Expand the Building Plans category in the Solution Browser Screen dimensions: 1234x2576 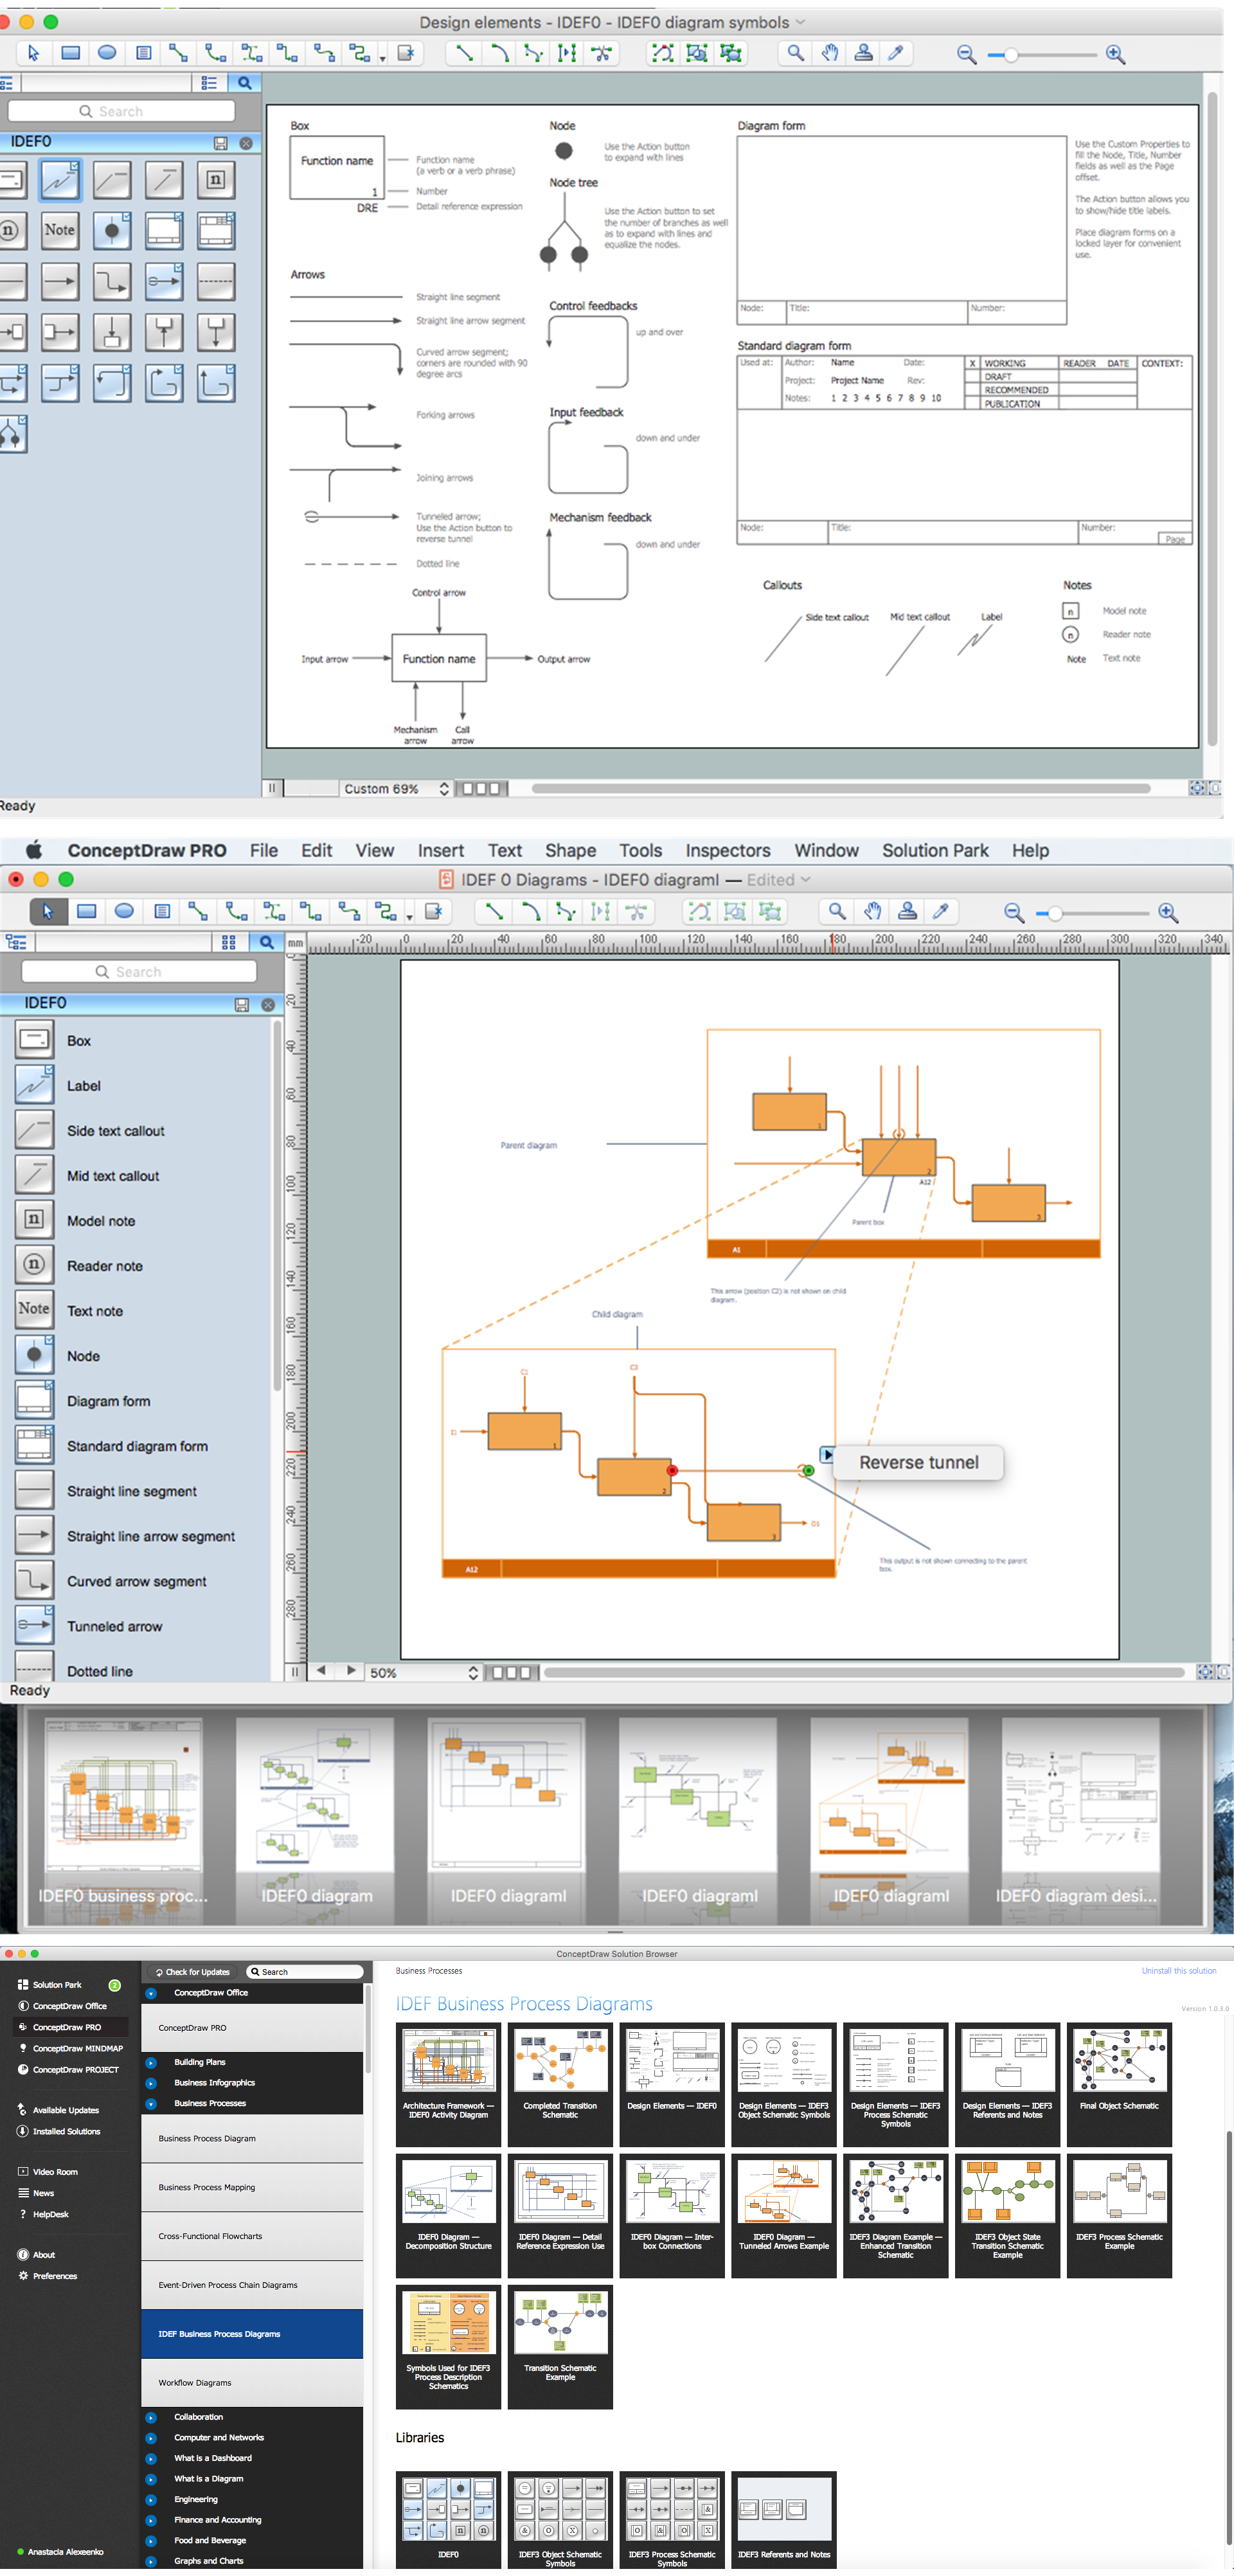[151, 2062]
